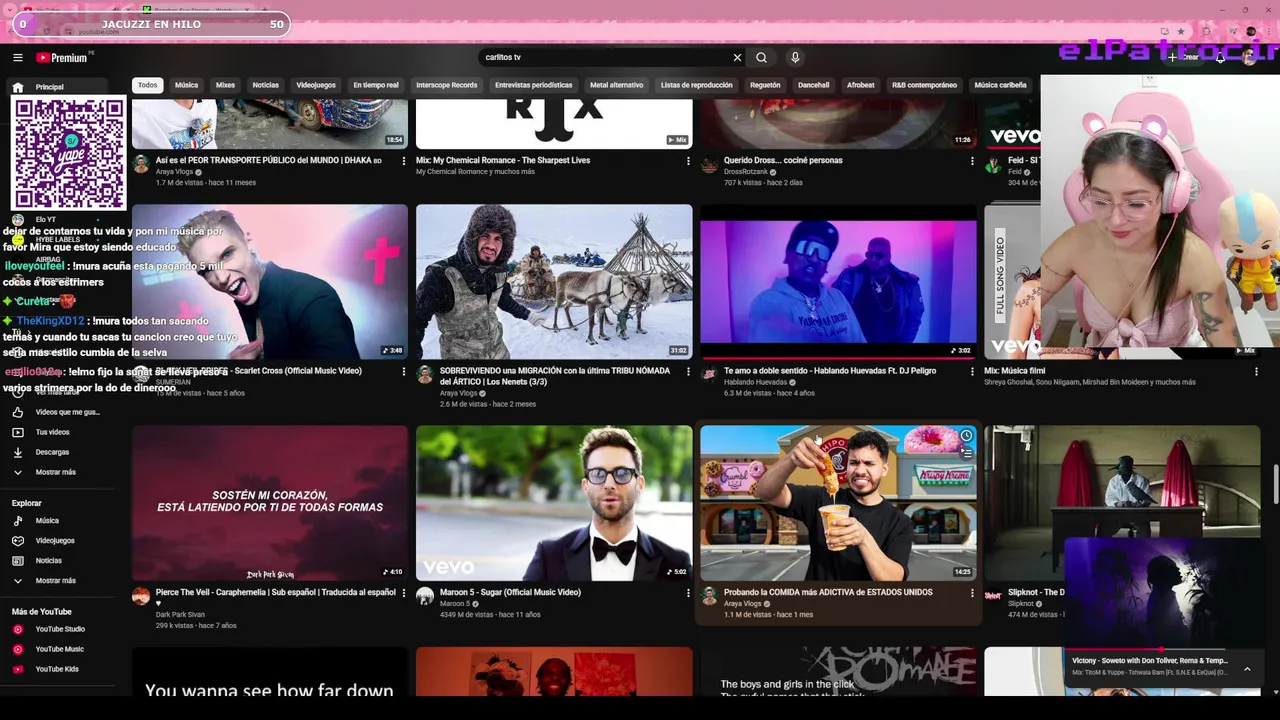
Task: Open Videojuegos under Explorar
Action: pos(56,541)
